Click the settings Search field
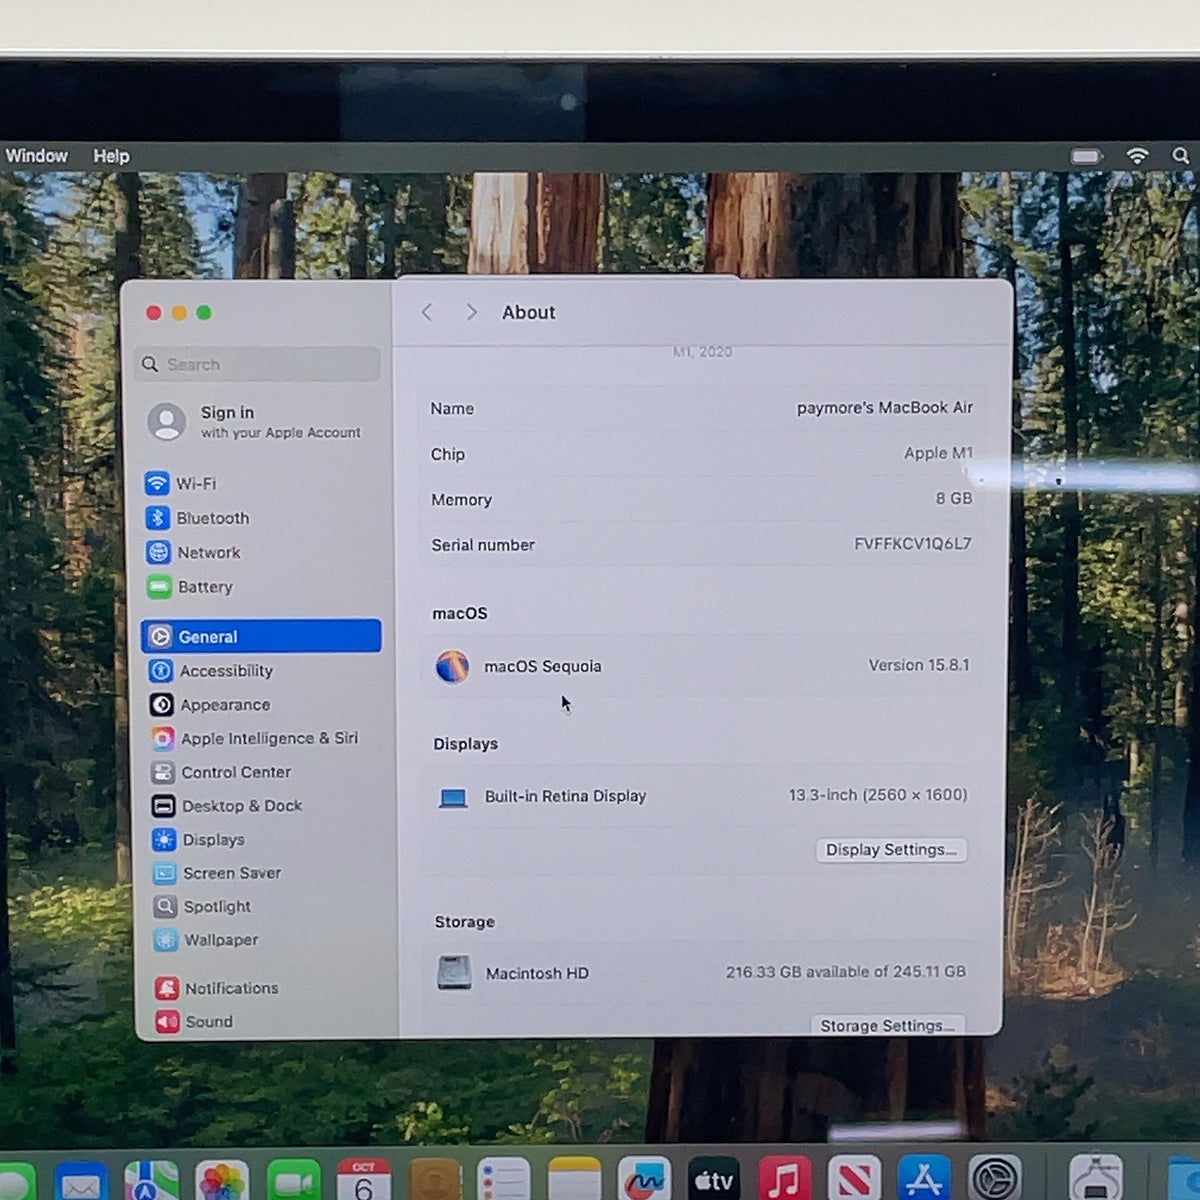Viewport: 1200px width, 1200px height. coord(258,364)
